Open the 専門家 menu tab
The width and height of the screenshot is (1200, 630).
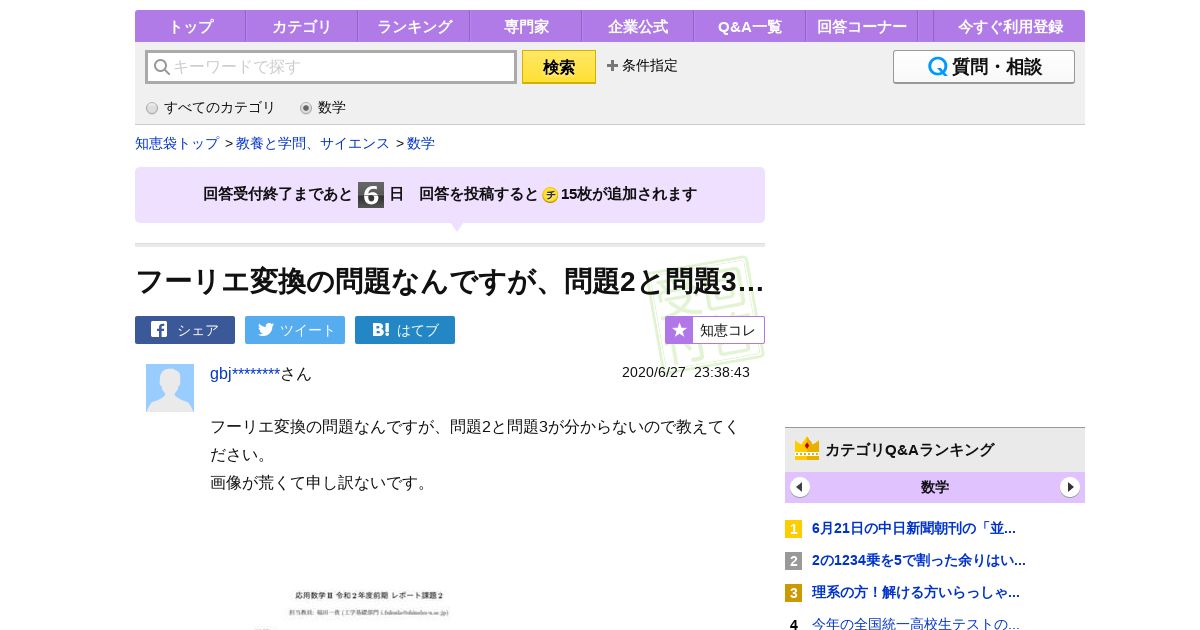(526, 26)
